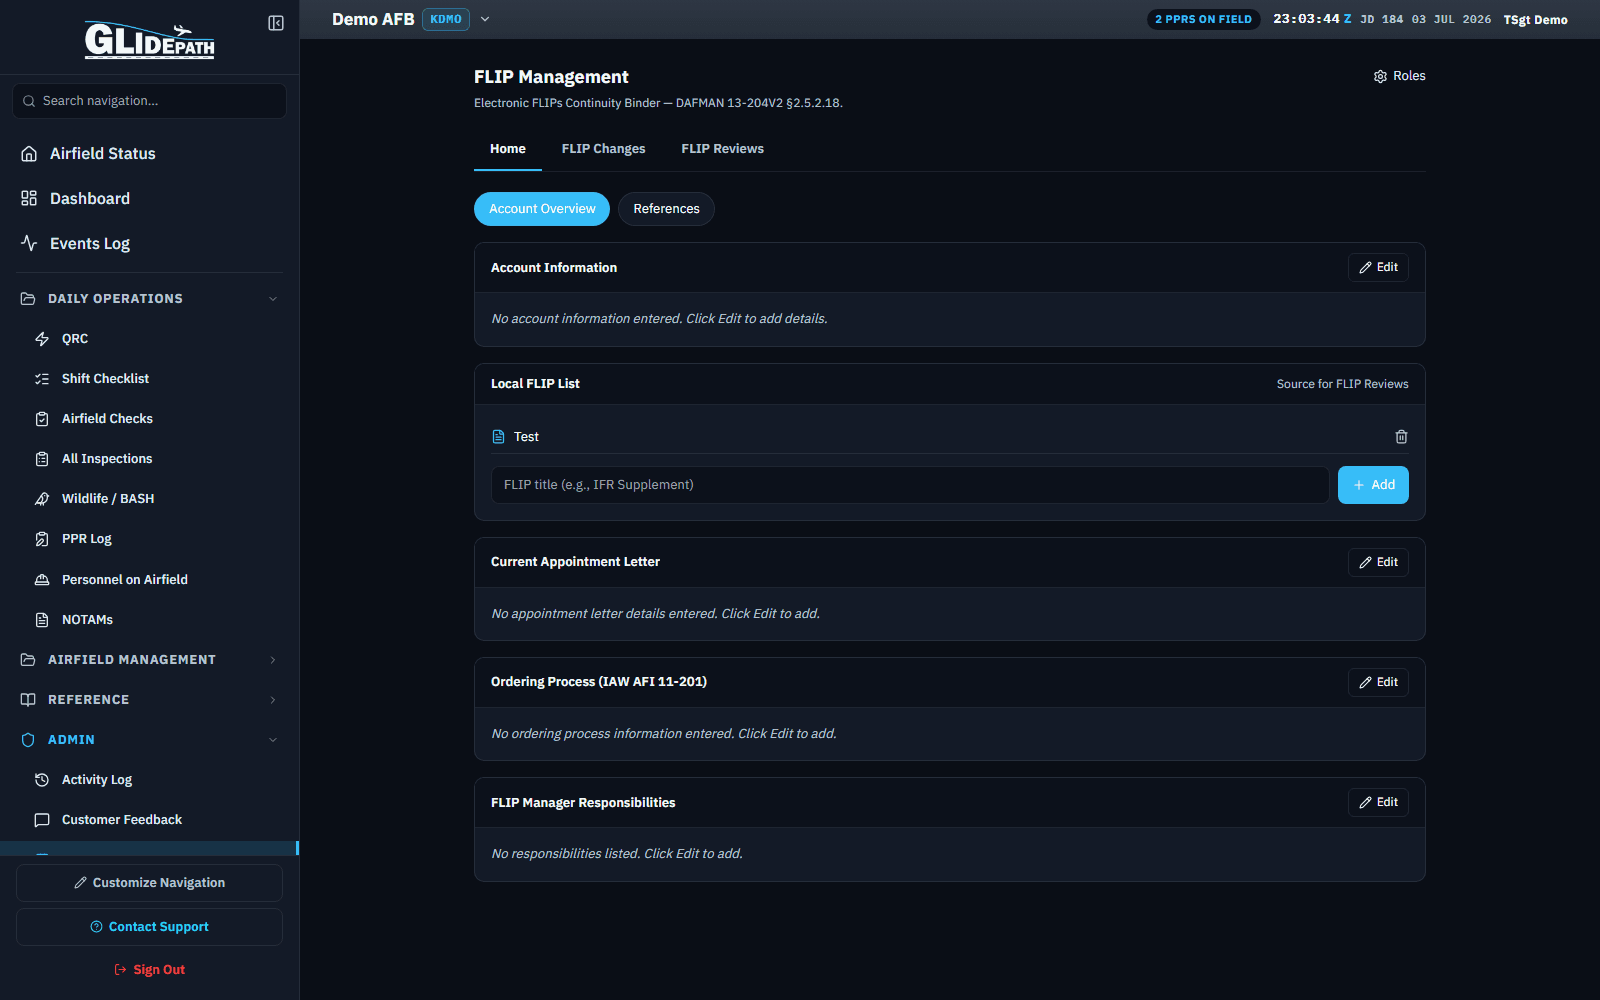Click the Test document icon
1600x1000 pixels.
[499, 437]
